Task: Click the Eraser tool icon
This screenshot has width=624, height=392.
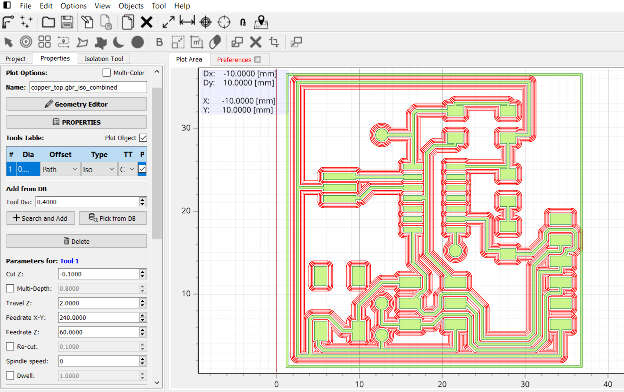Action: coord(215,42)
